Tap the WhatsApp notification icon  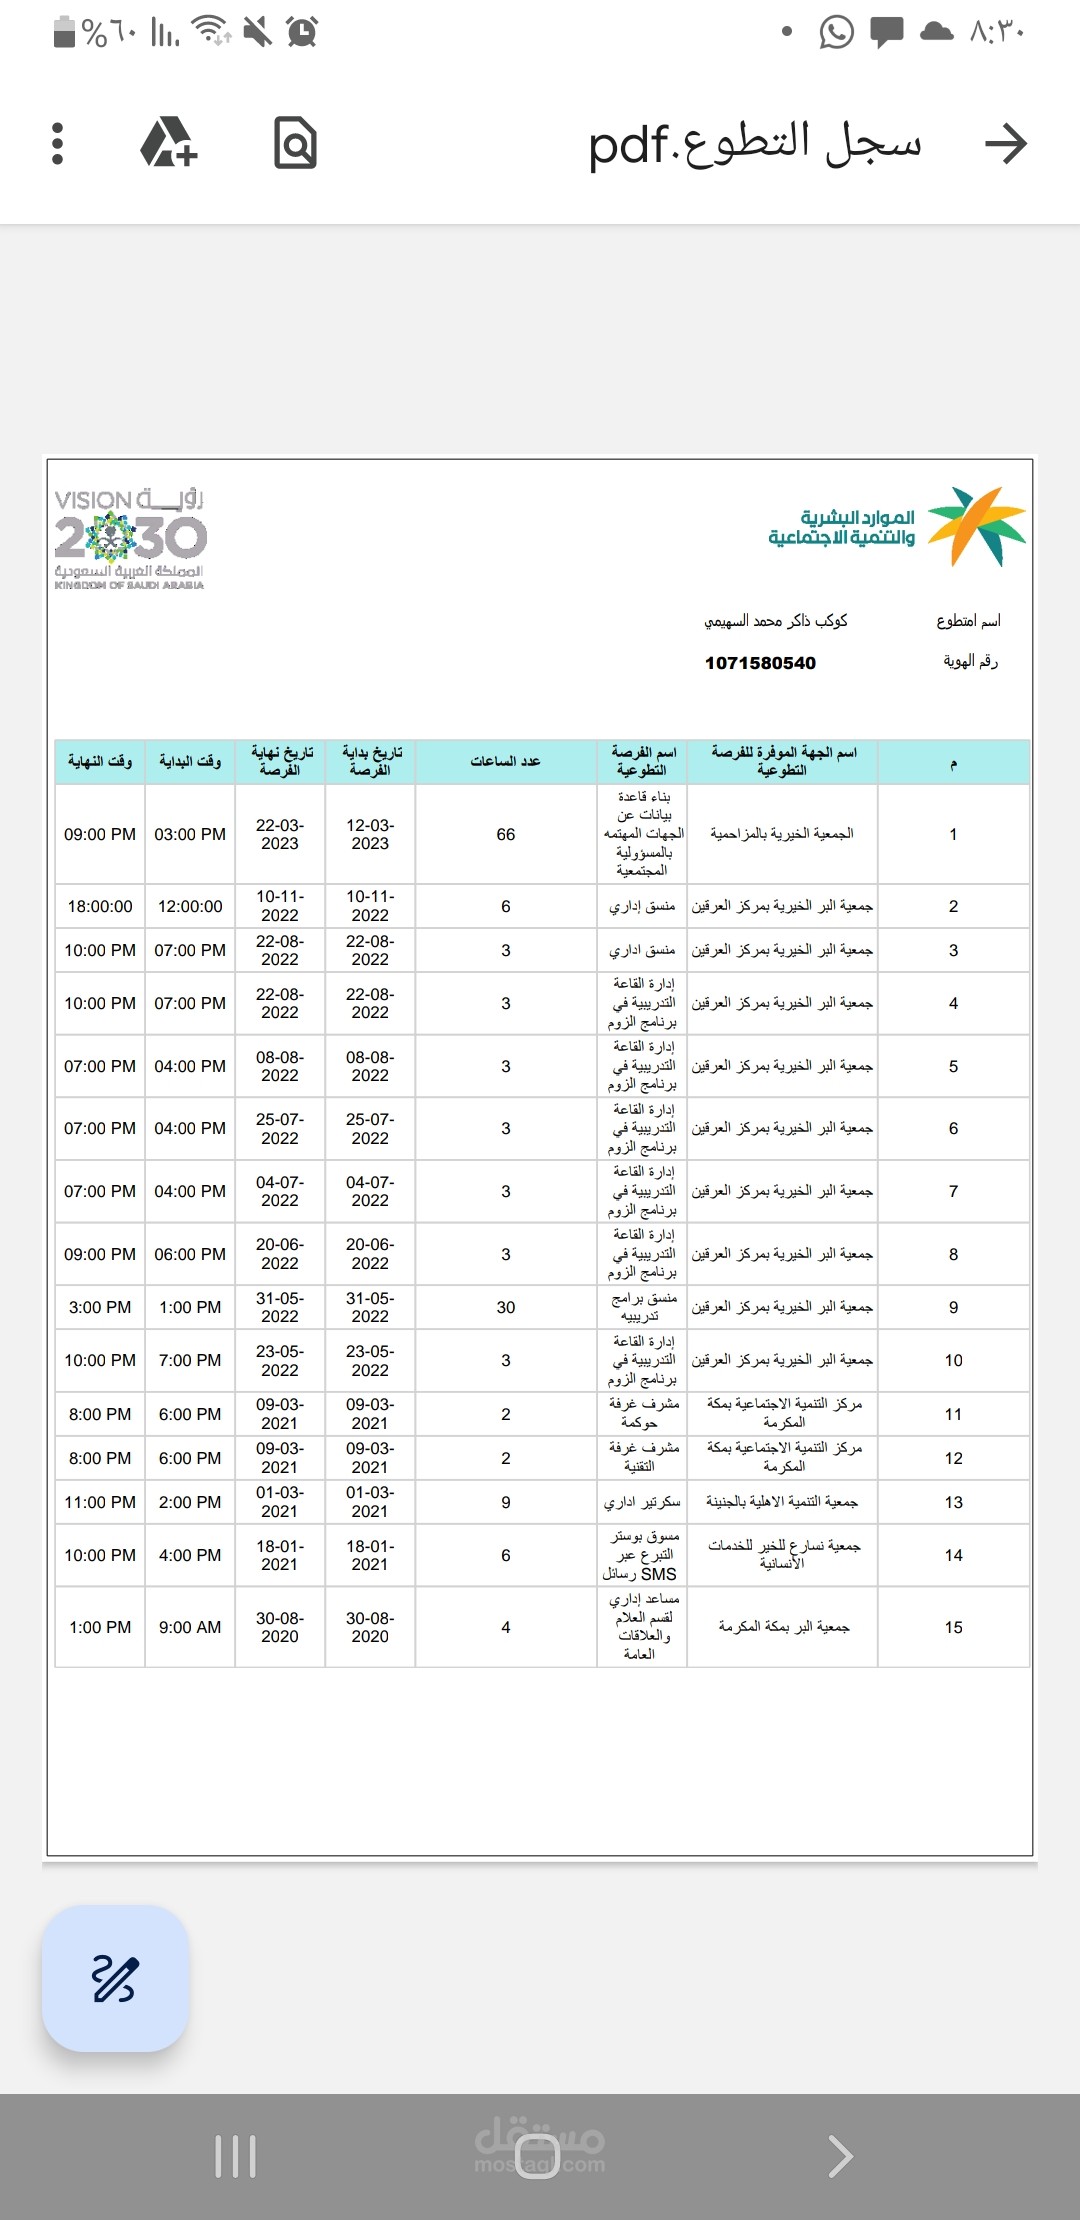836,32
